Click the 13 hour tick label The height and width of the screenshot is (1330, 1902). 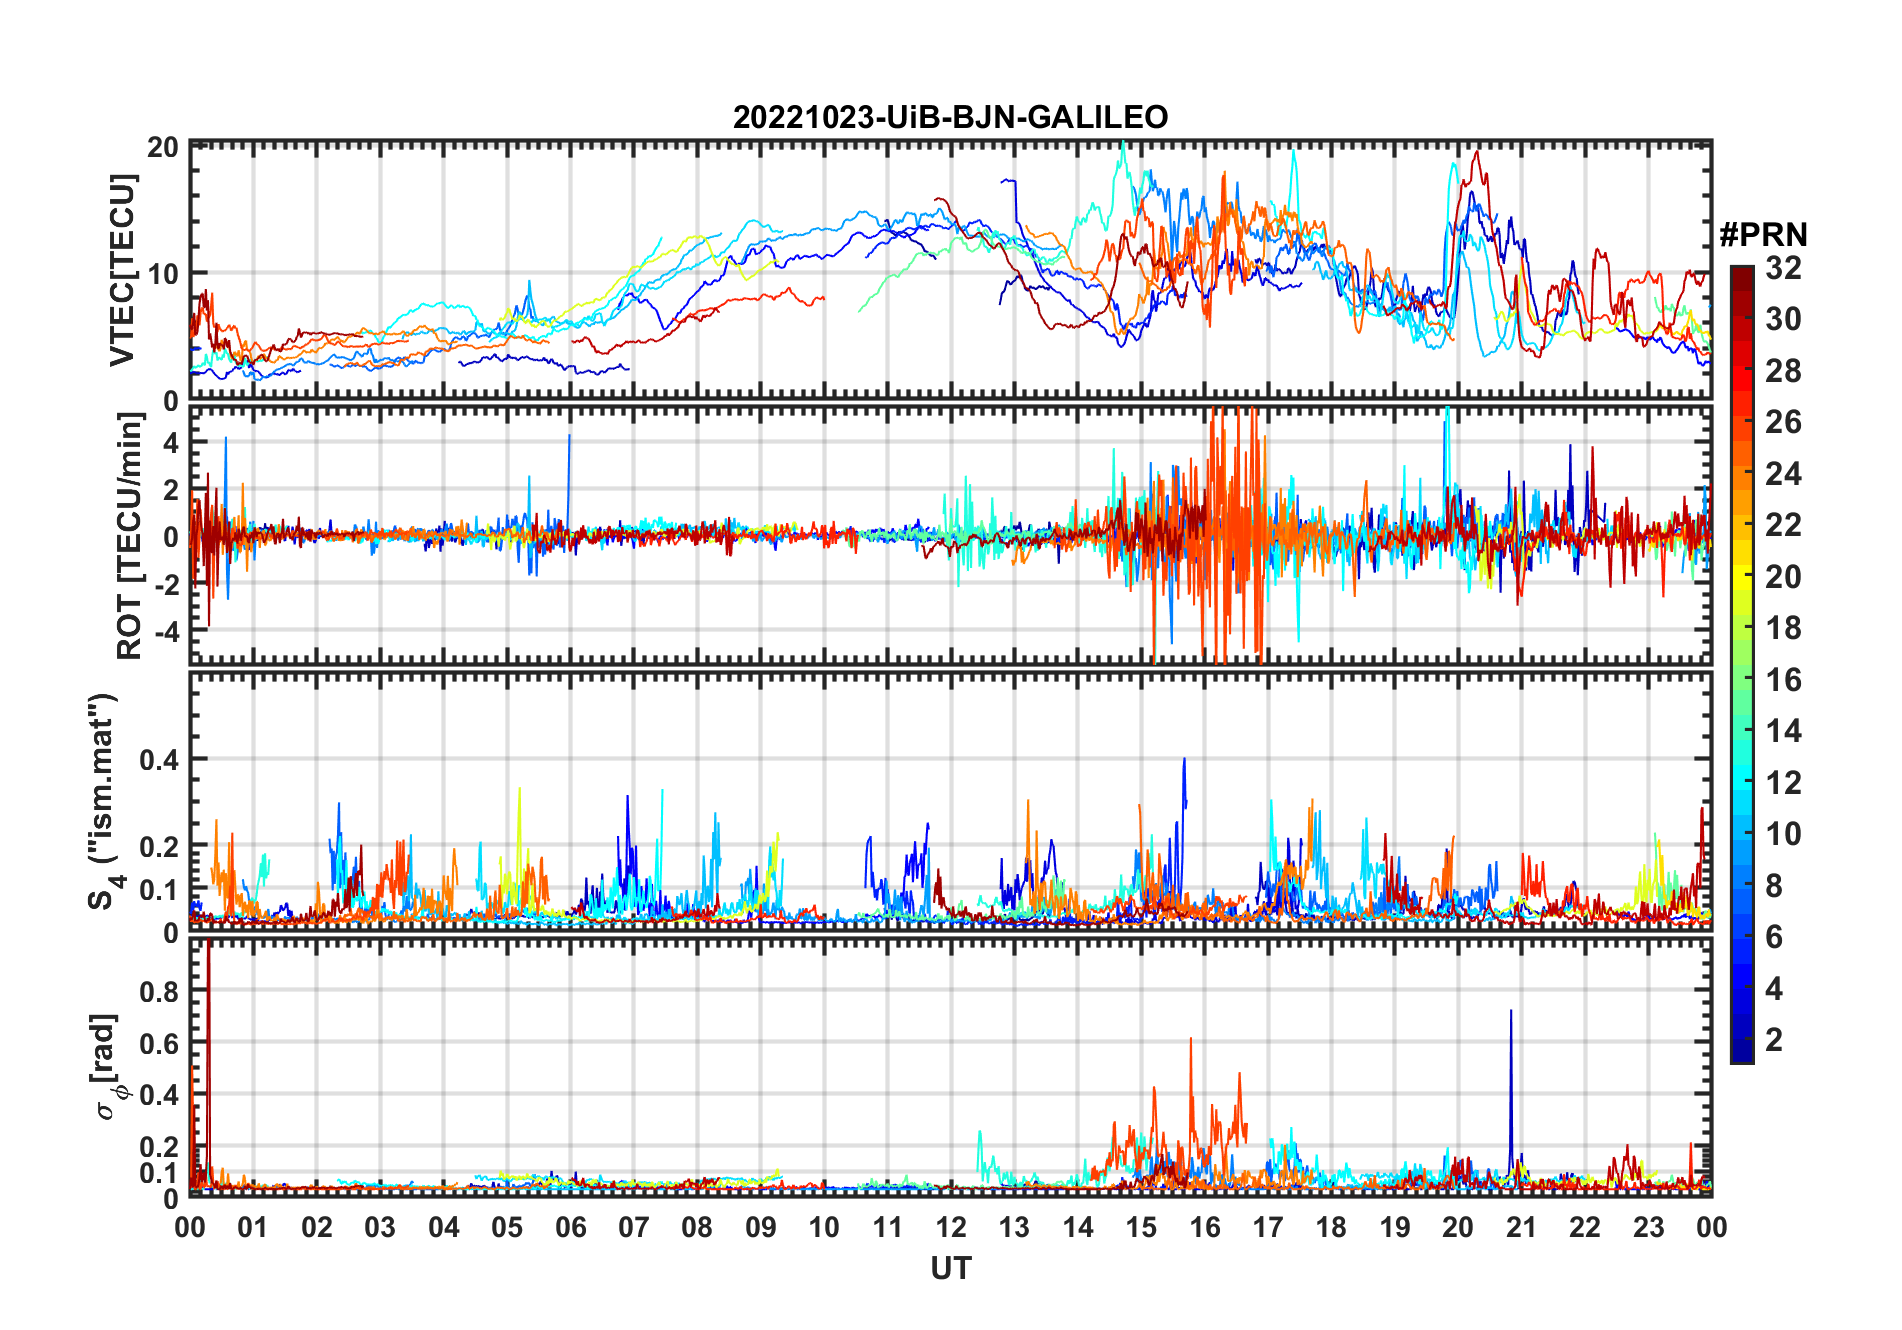pos(1014,1227)
